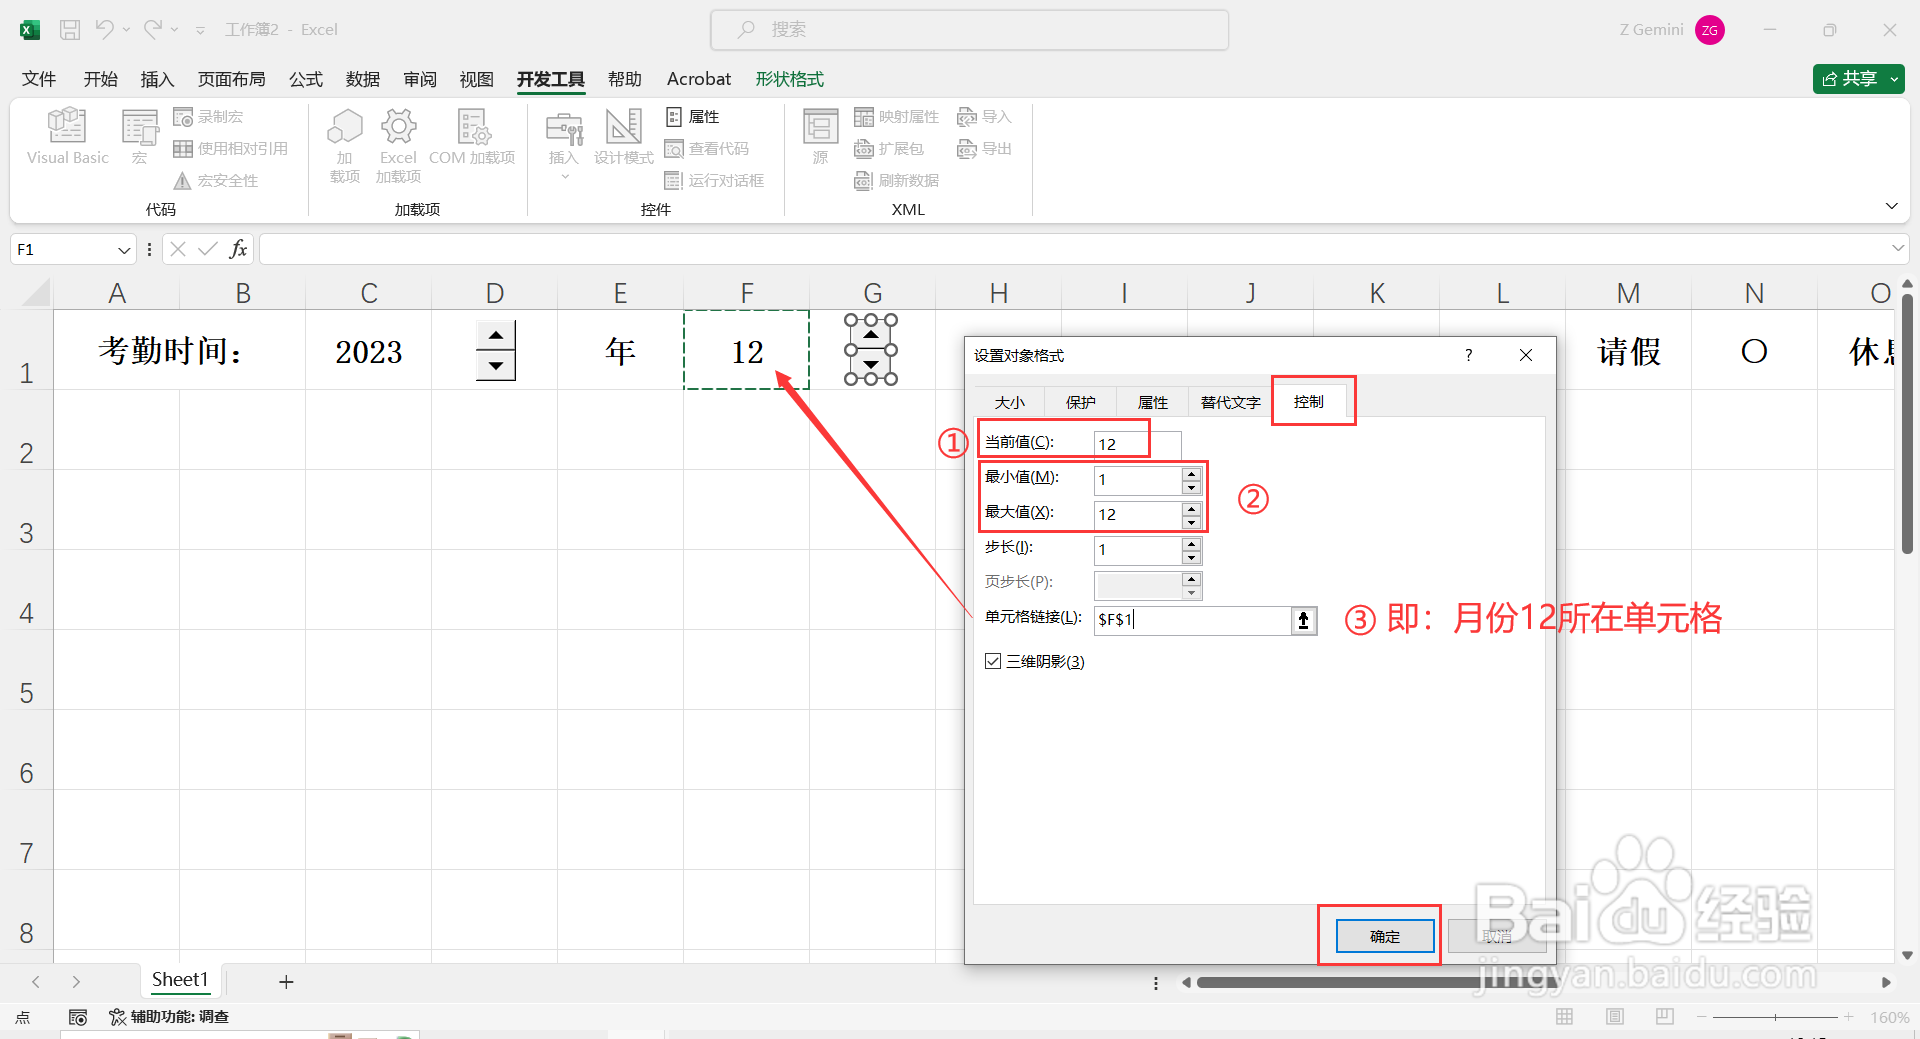The height and width of the screenshot is (1039, 1920).
Task: Click Map Properties (映射属性)
Action: pos(896,117)
